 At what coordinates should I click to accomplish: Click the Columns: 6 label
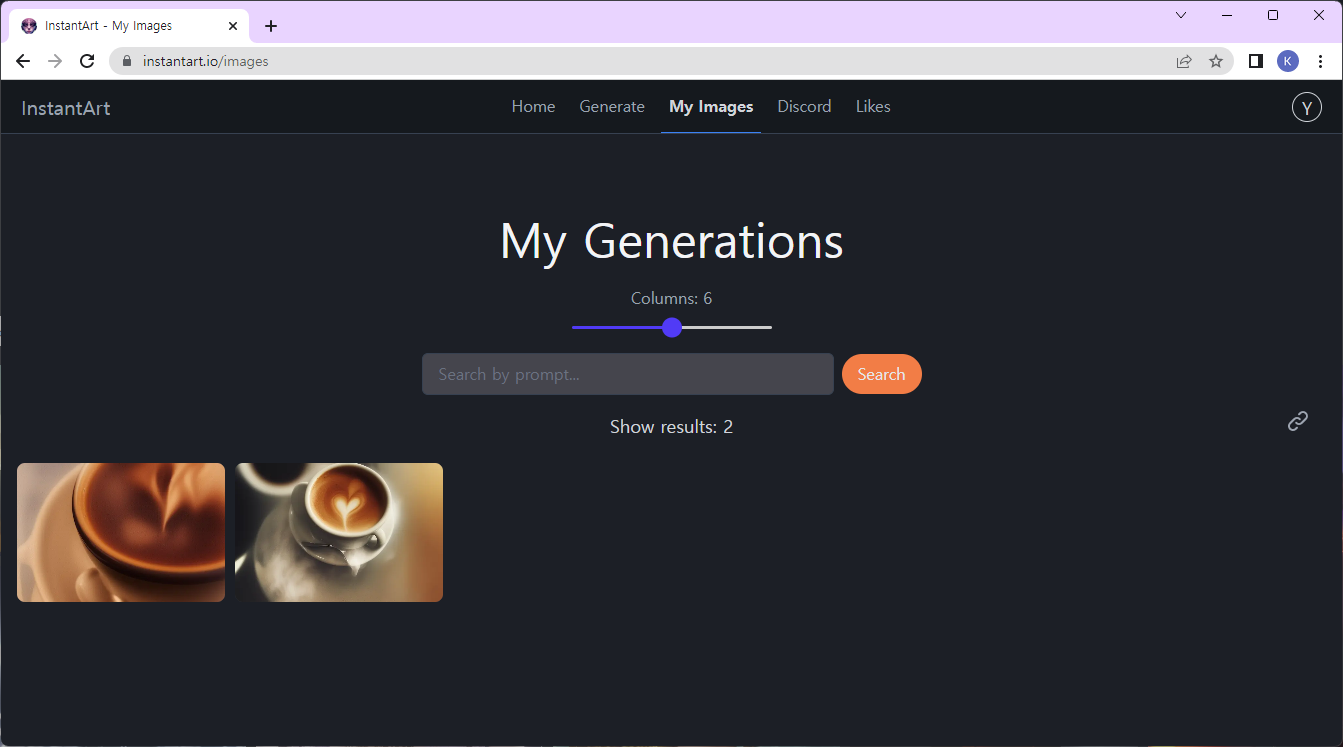672,298
